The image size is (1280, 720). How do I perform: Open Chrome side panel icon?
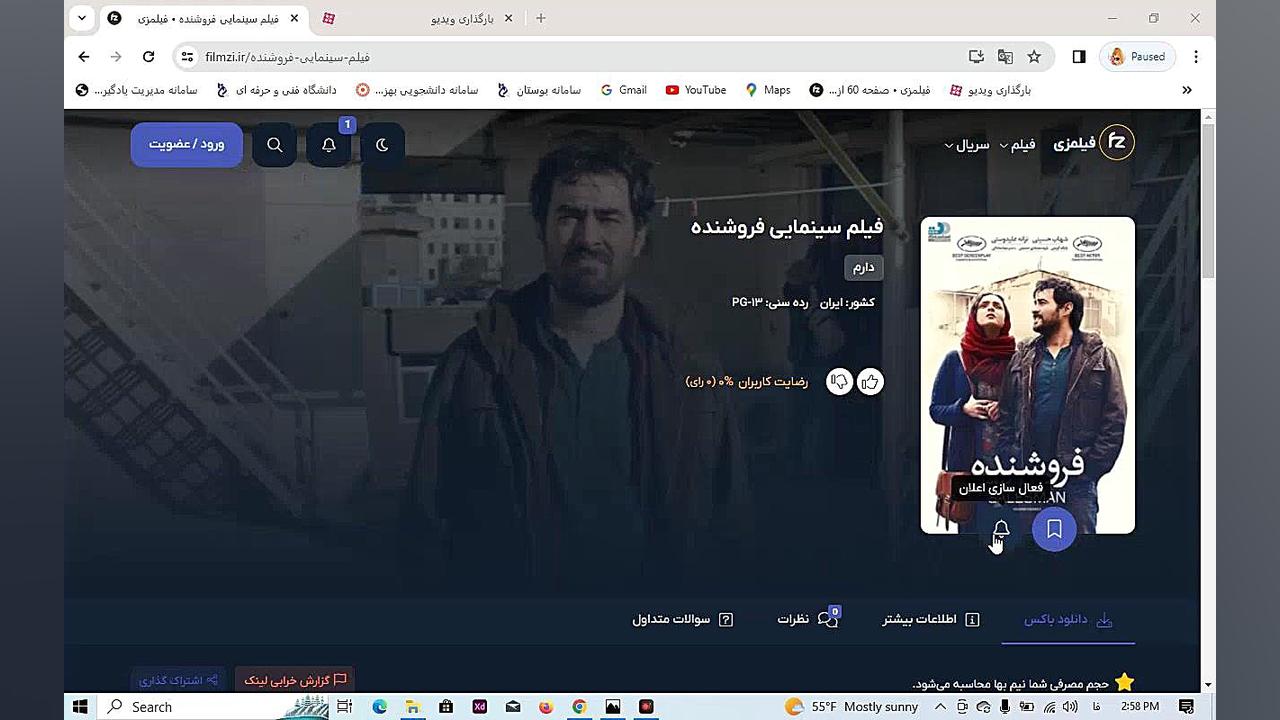pos(1079,57)
